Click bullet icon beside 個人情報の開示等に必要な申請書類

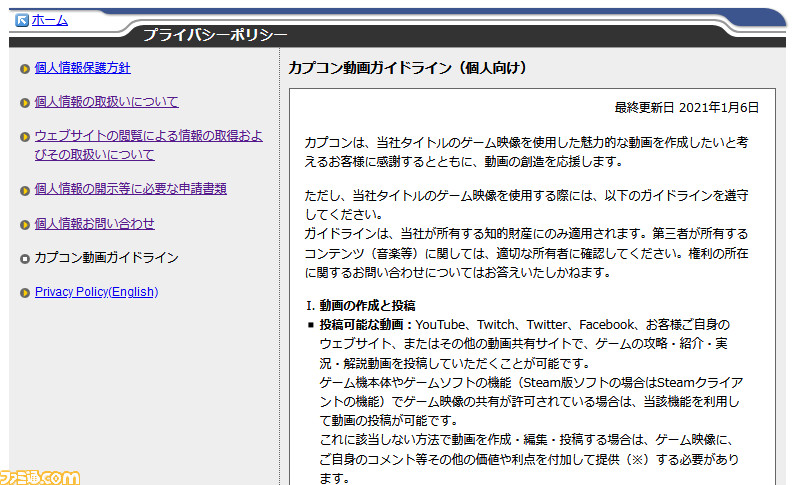pos(24,190)
